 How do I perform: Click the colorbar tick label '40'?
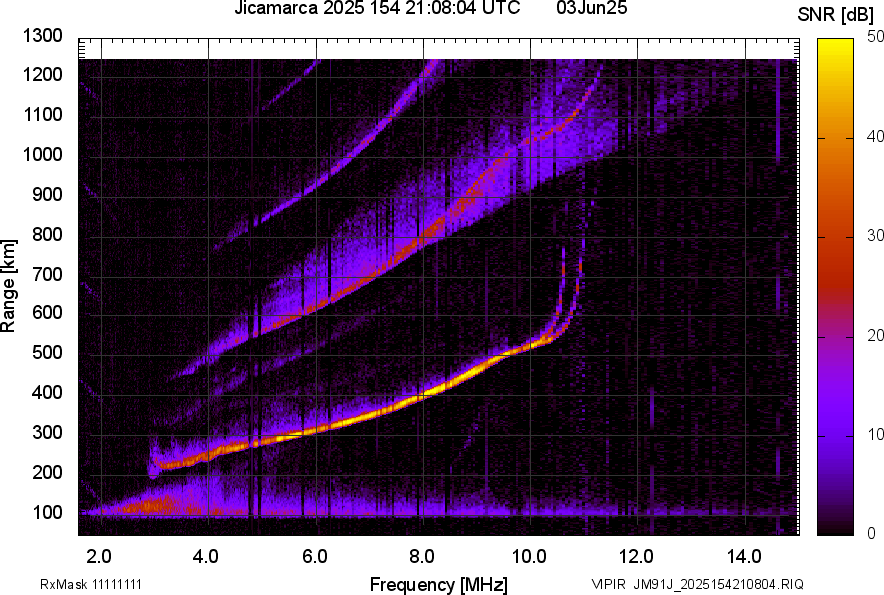coord(876,136)
